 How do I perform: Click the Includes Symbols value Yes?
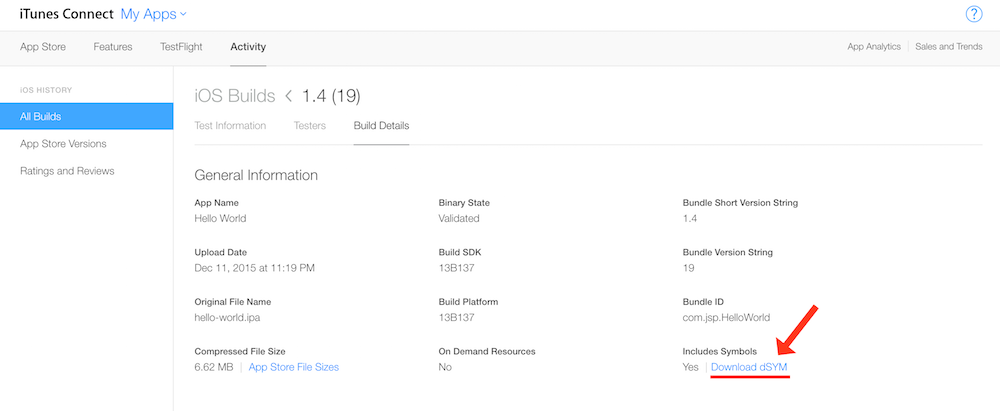point(691,367)
